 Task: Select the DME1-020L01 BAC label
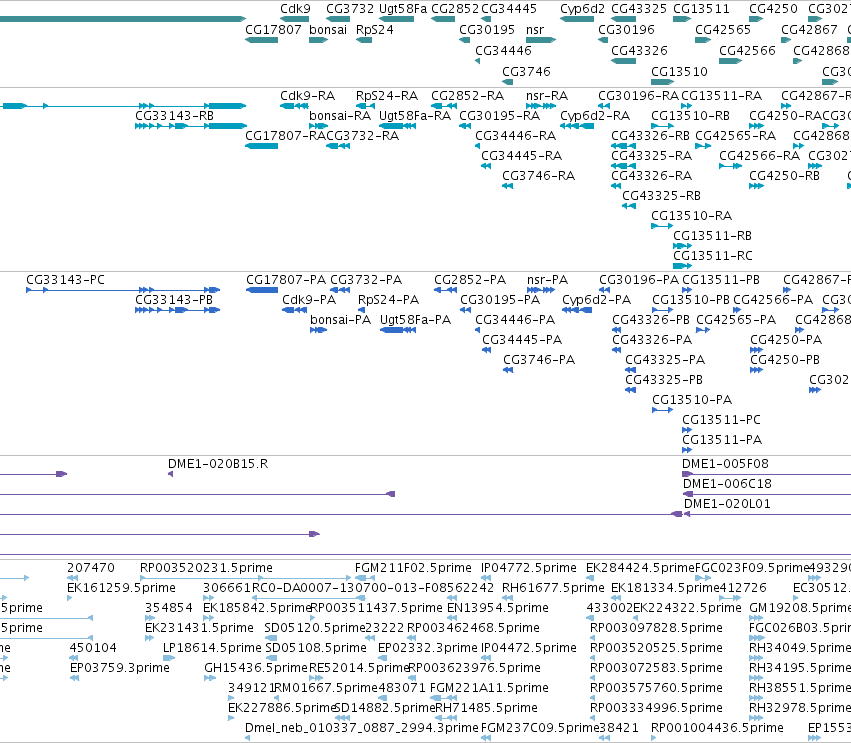[727, 504]
